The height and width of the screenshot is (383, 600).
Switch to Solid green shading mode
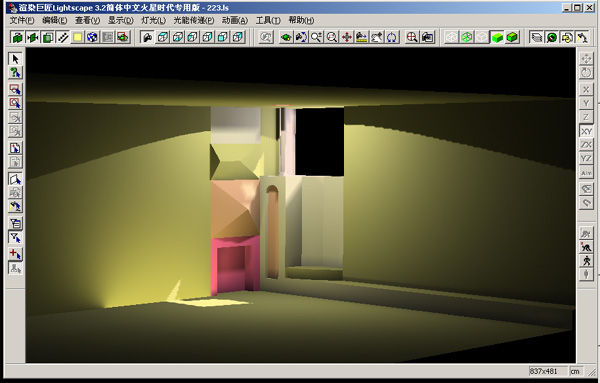pyautogui.click(x=497, y=37)
